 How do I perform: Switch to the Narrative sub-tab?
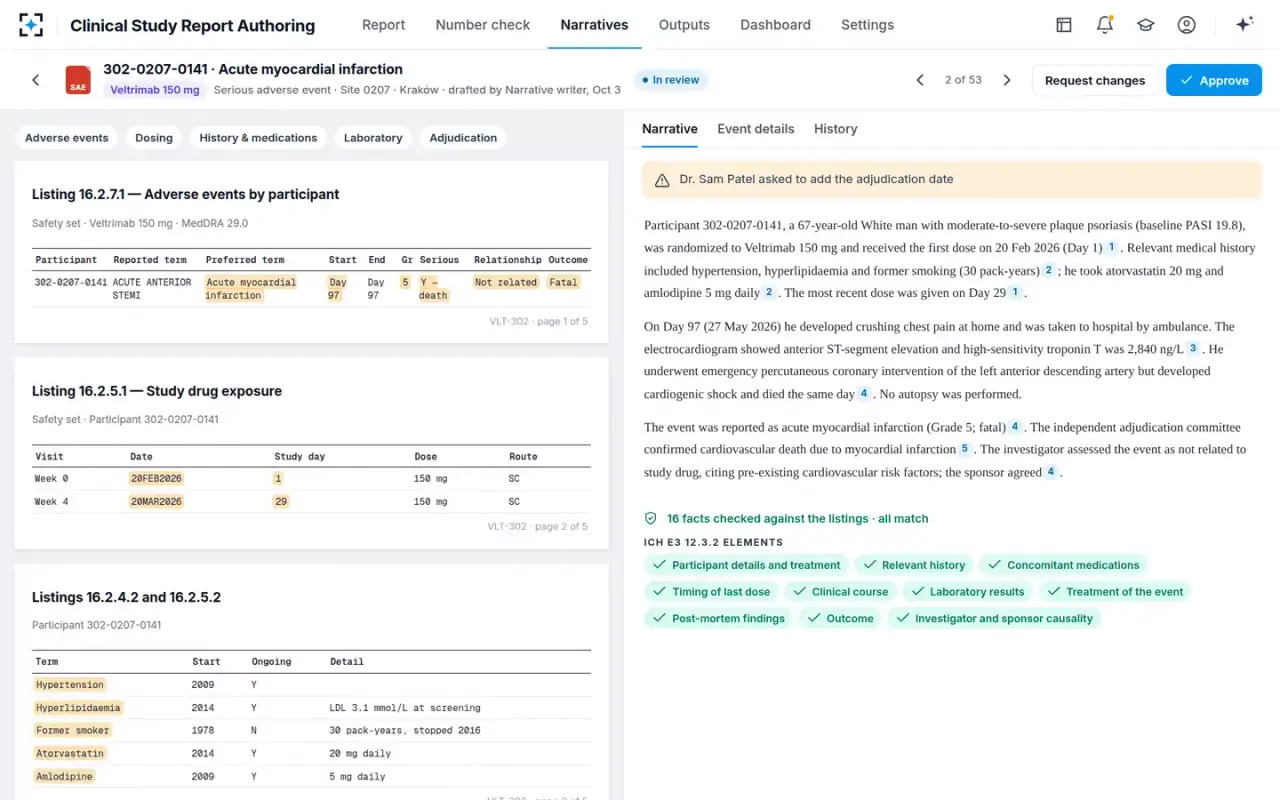click(x=670, y=129)
